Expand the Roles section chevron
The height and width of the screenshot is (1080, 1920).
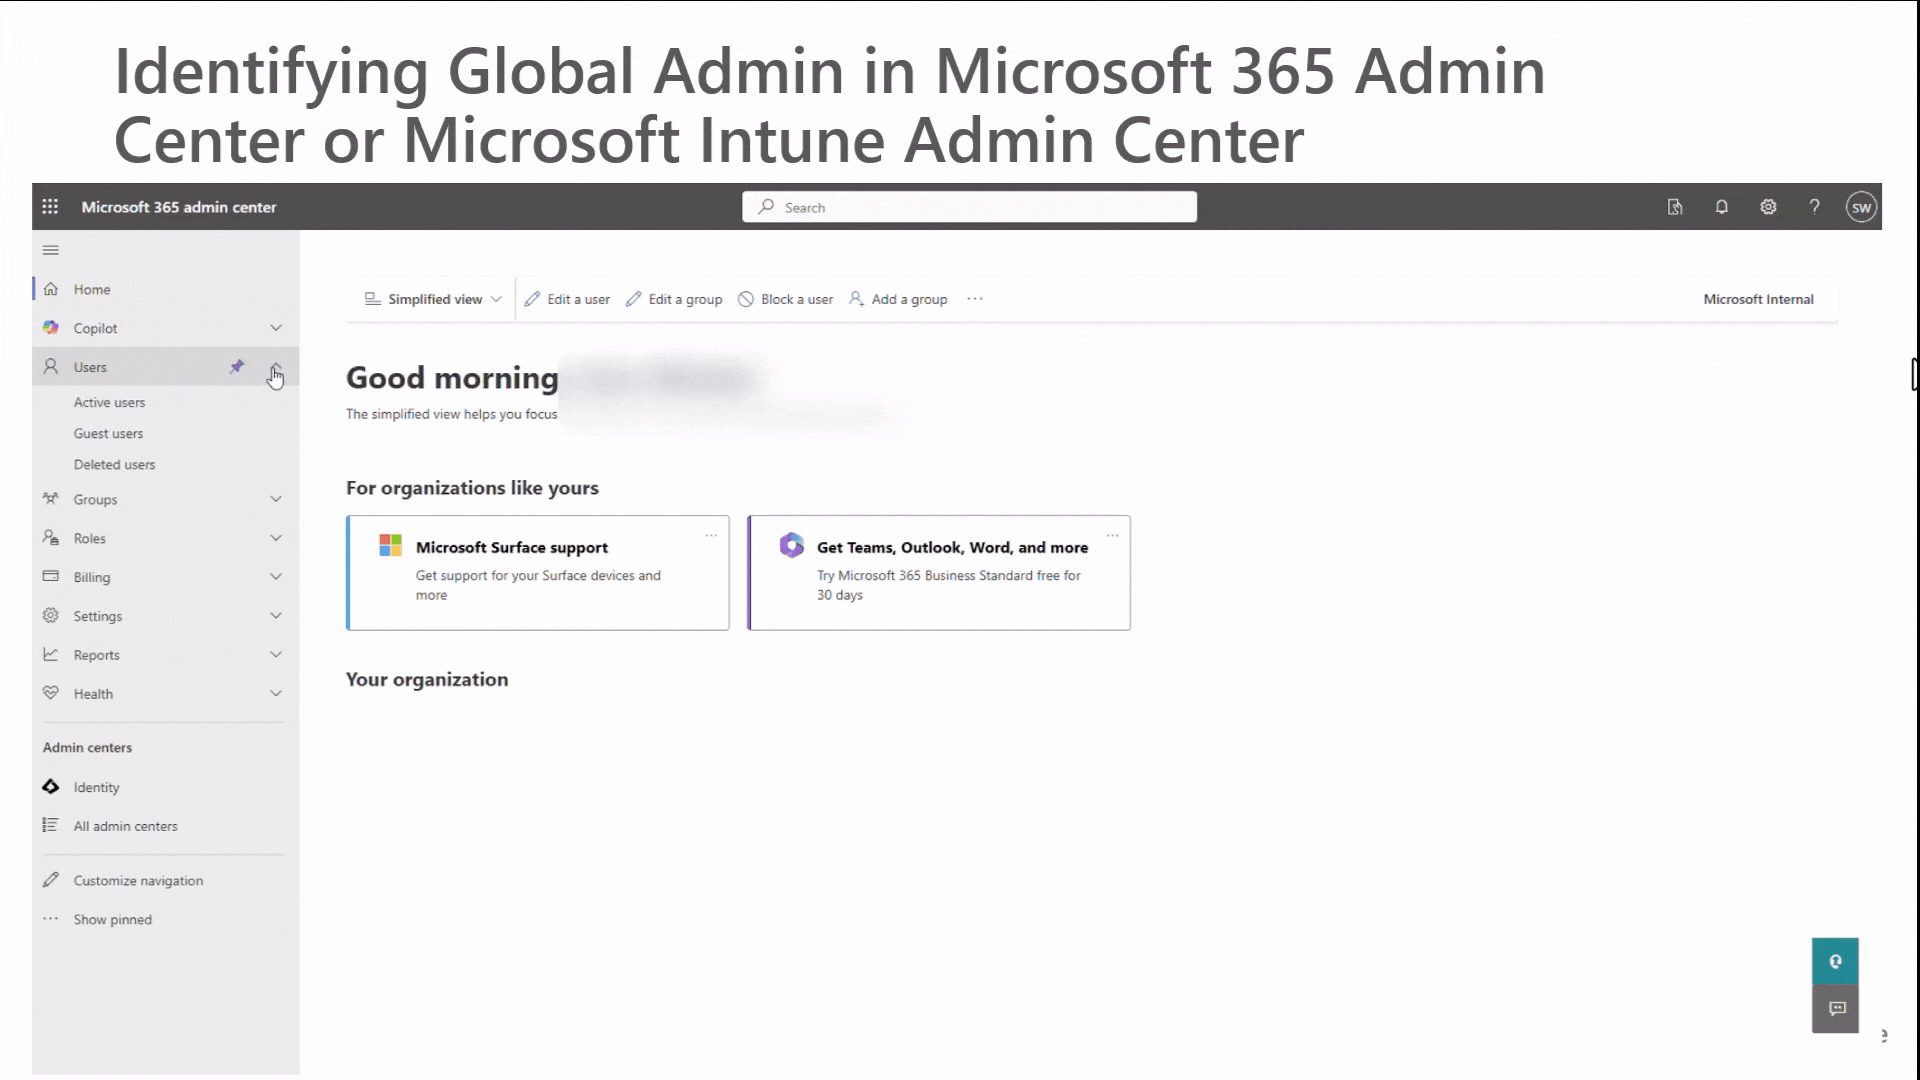coord(276,538)
